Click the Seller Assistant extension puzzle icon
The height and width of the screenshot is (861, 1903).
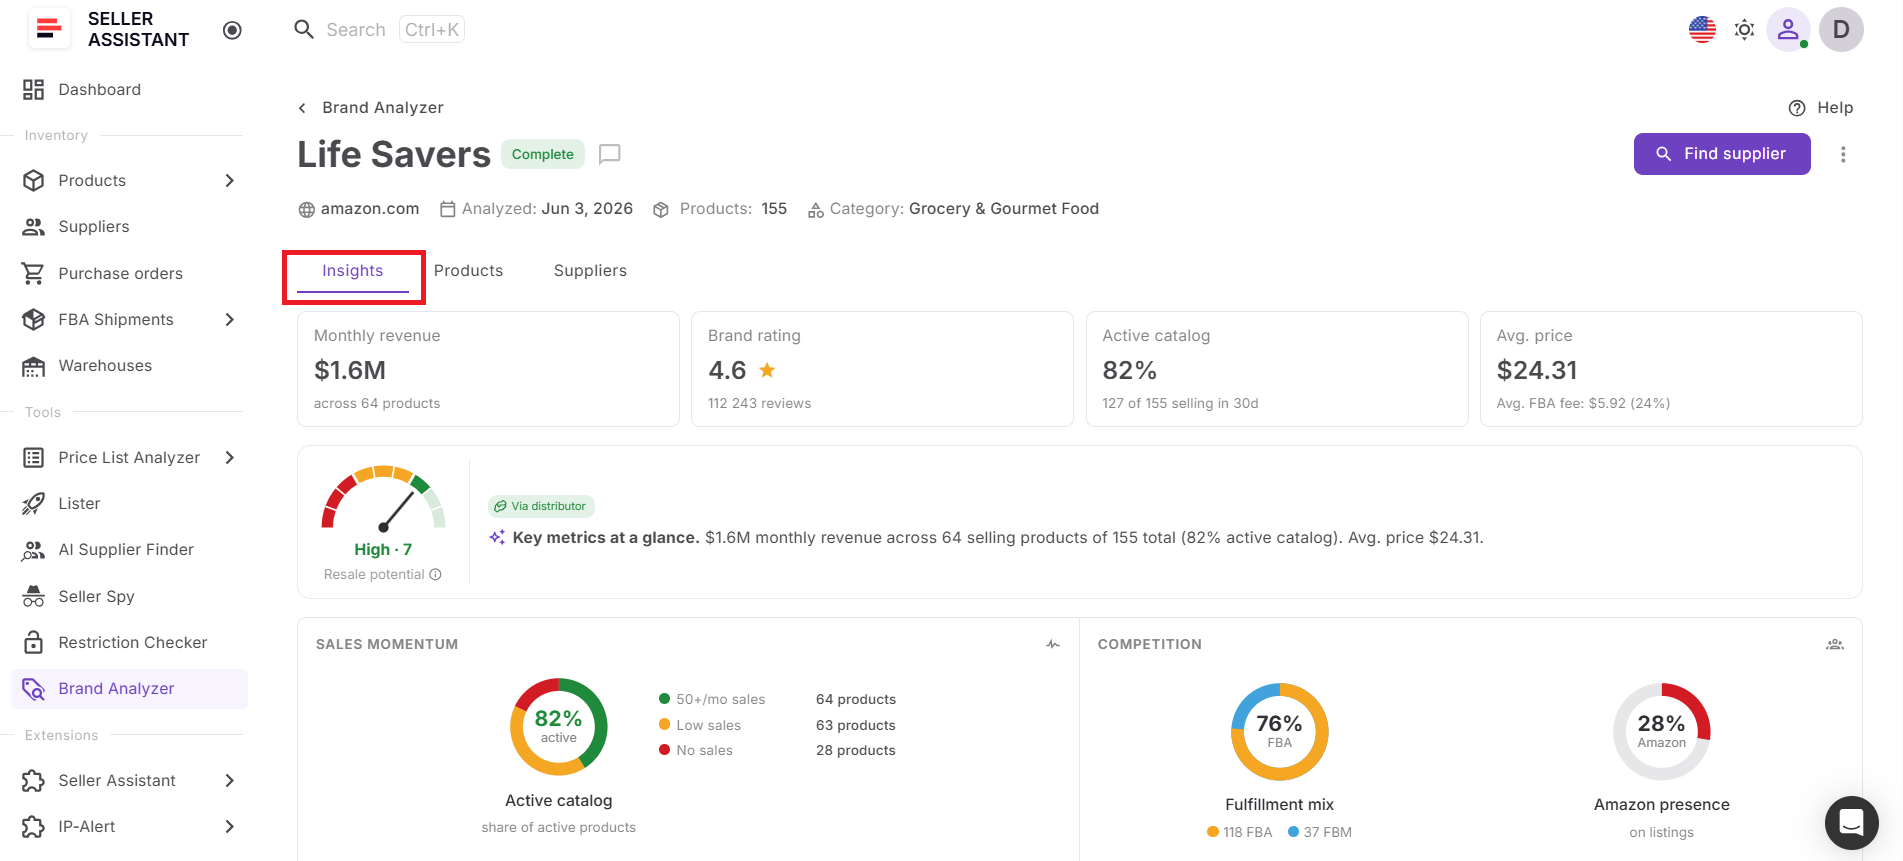(34, 781)
